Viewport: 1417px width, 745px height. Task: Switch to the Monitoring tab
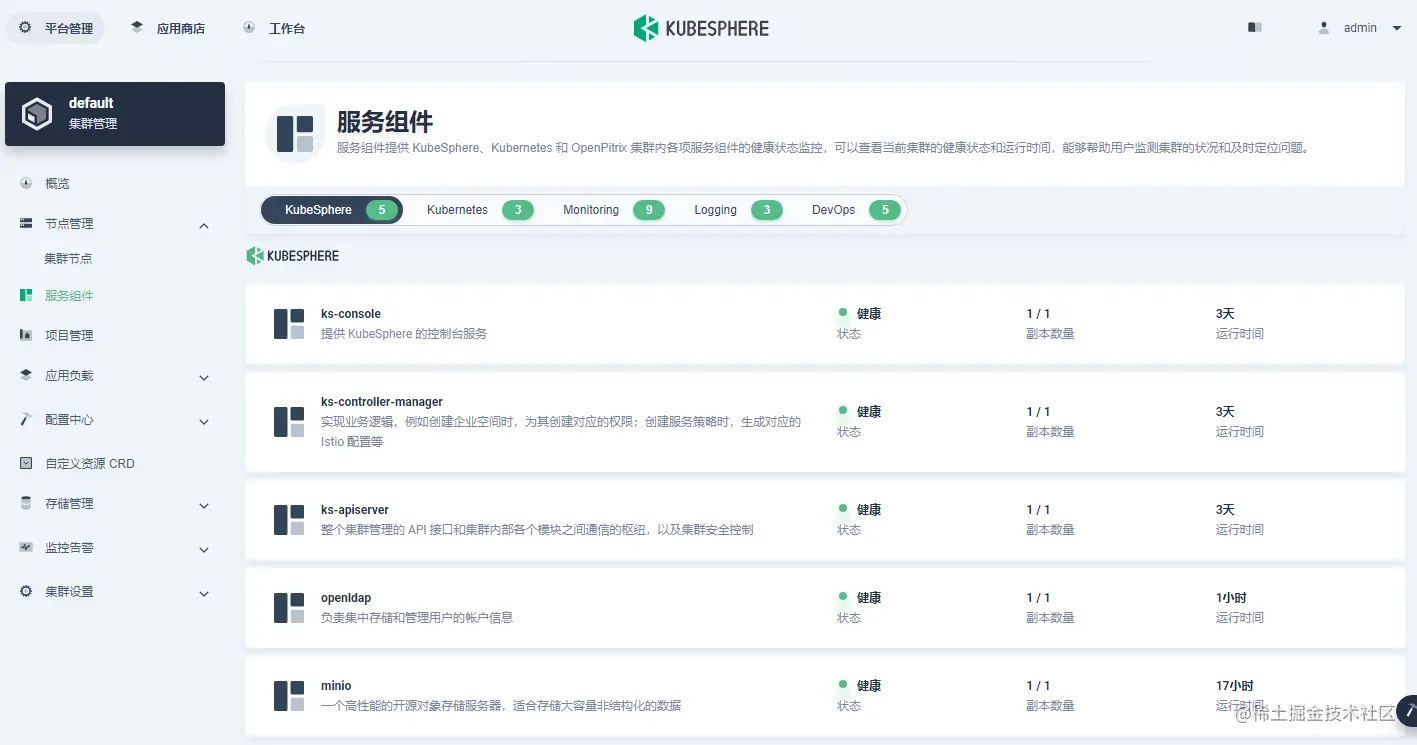tap(613, 210)
